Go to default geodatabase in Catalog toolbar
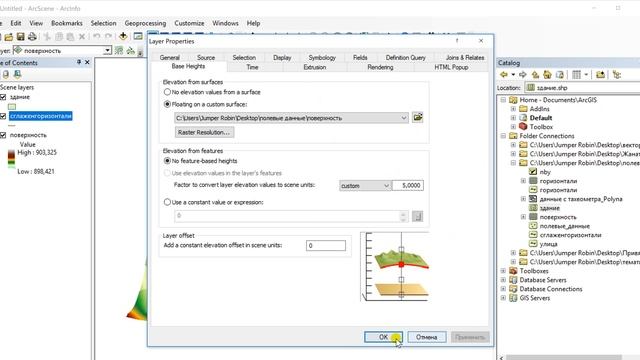The height and width of the screenshot is (360, 640). 560,74
